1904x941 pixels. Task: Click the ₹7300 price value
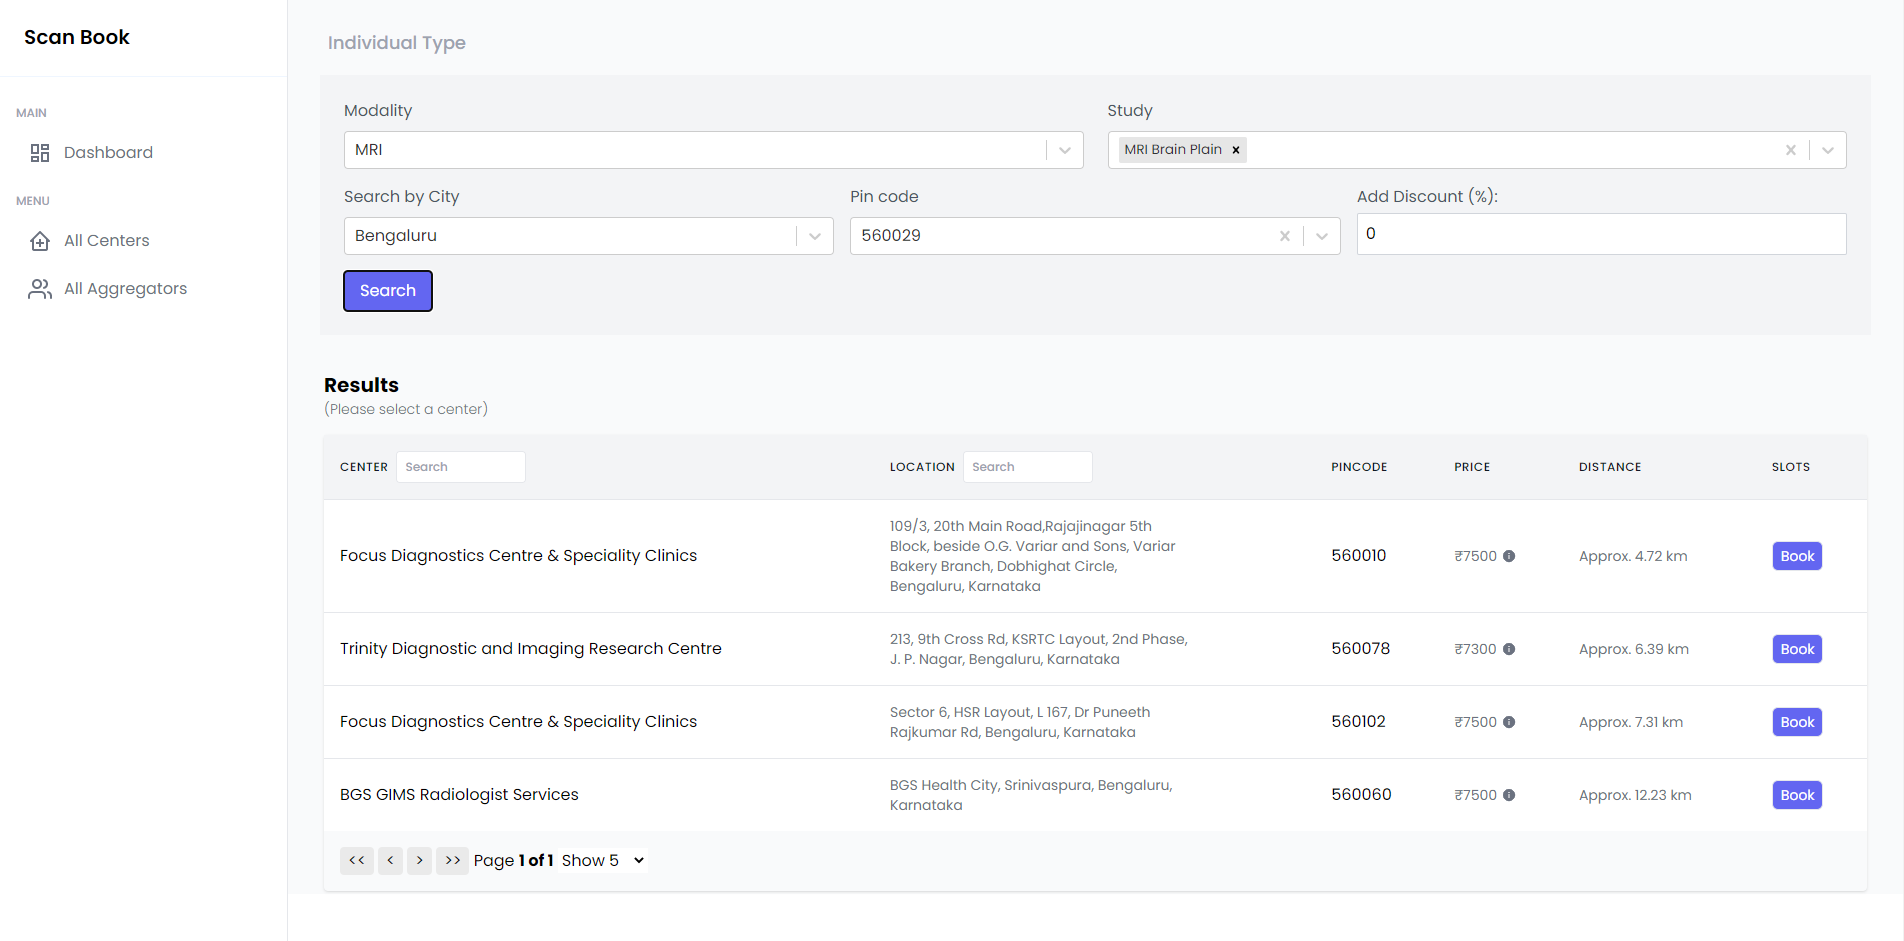pyautogui.click(x=1476, y=649)
